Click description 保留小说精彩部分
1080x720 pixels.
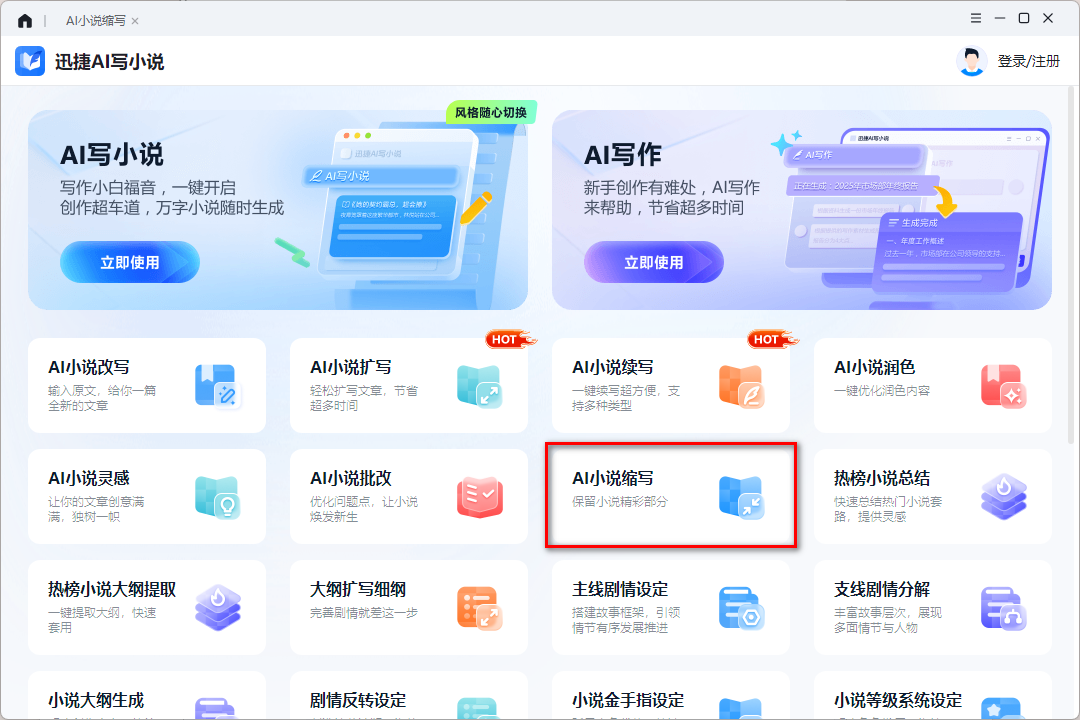point(620,502)
